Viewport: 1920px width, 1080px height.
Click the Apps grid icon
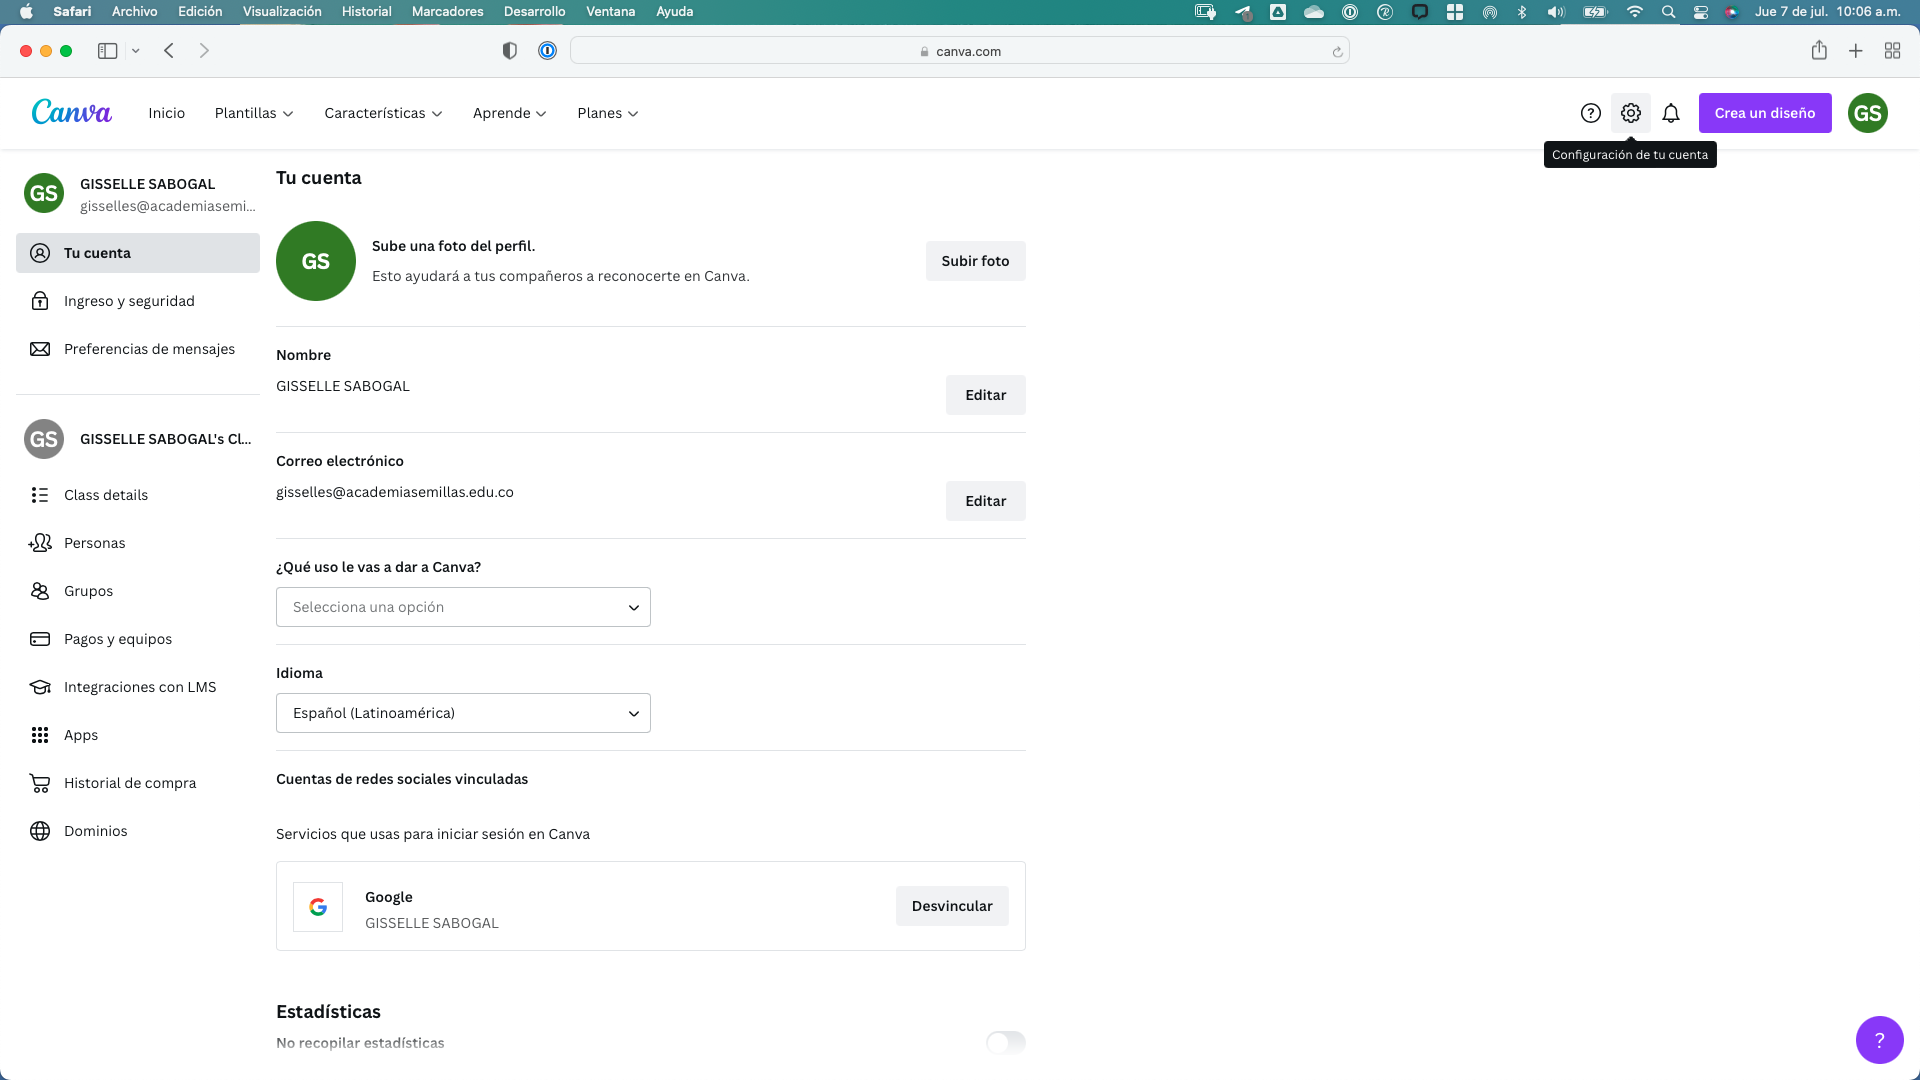click(x=40, y=735)
